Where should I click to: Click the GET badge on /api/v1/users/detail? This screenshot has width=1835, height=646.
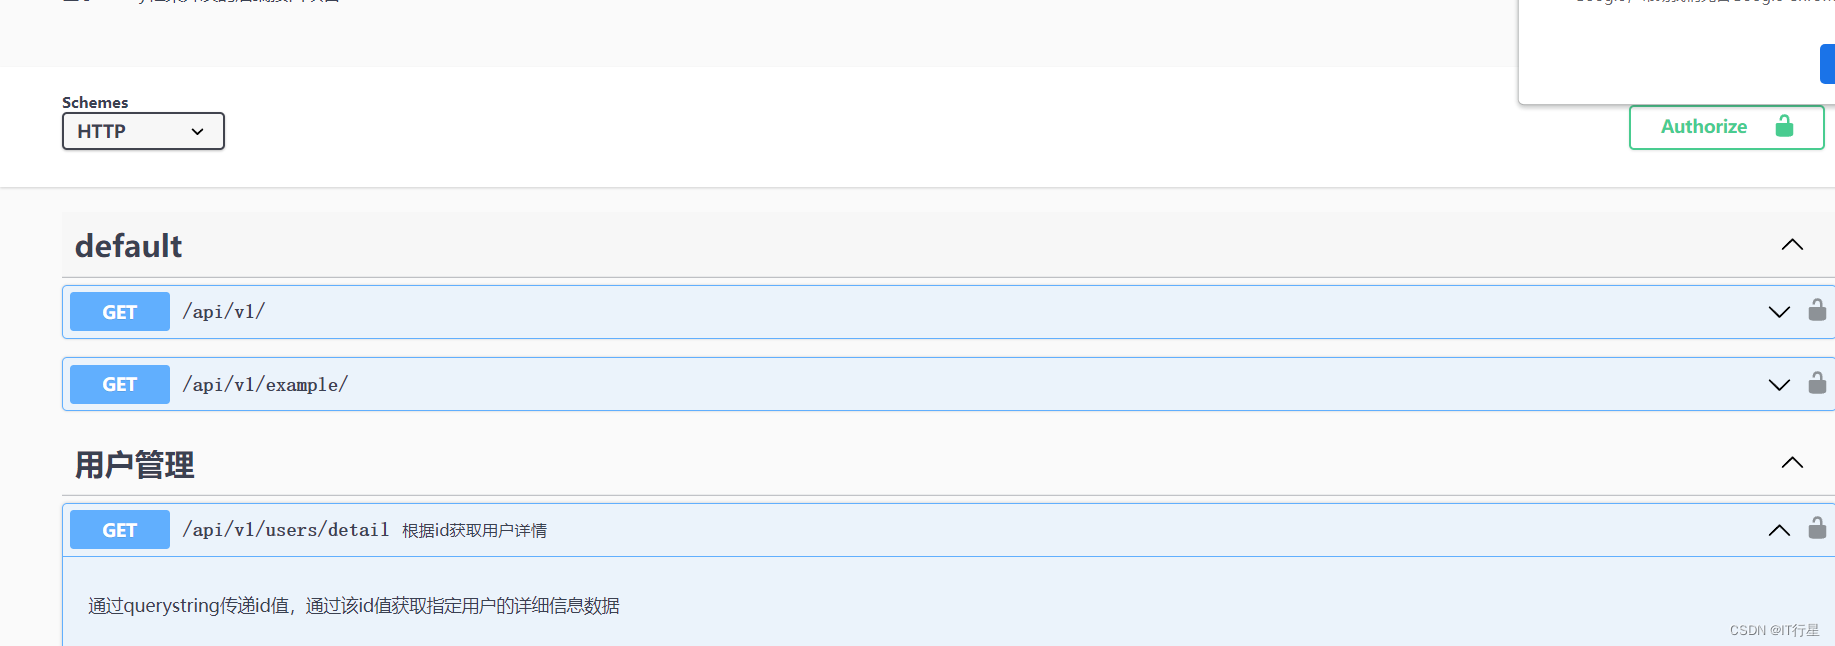[119, 529]
